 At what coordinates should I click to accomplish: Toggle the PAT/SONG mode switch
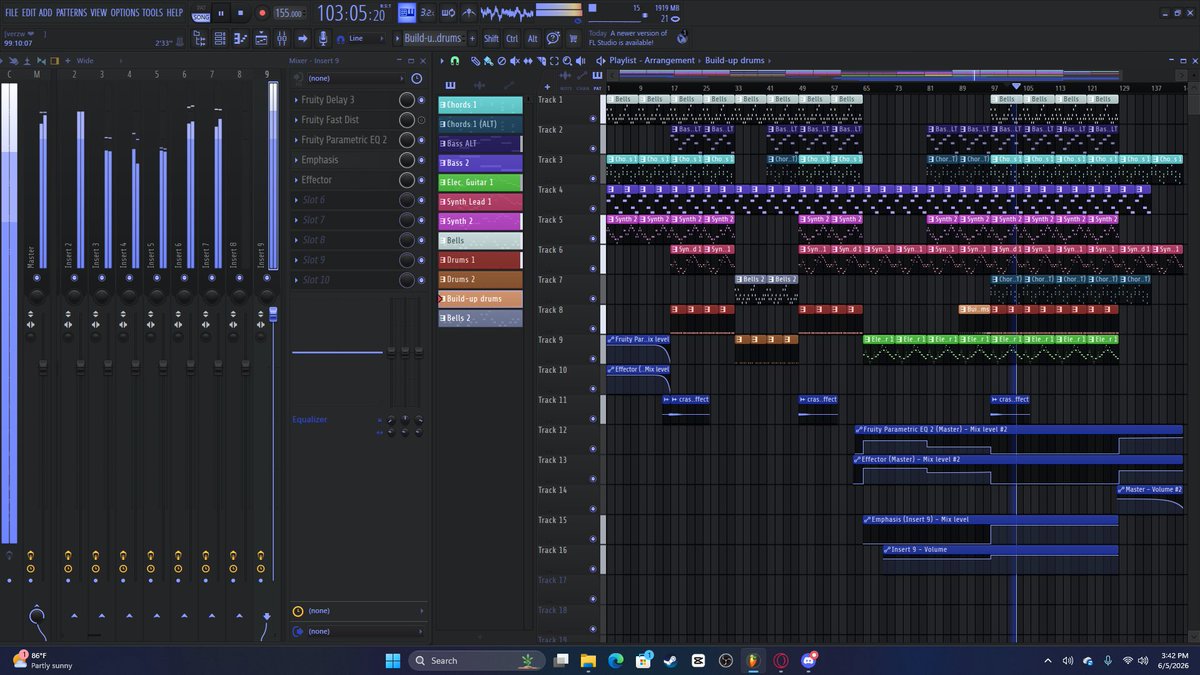(201, 13)
